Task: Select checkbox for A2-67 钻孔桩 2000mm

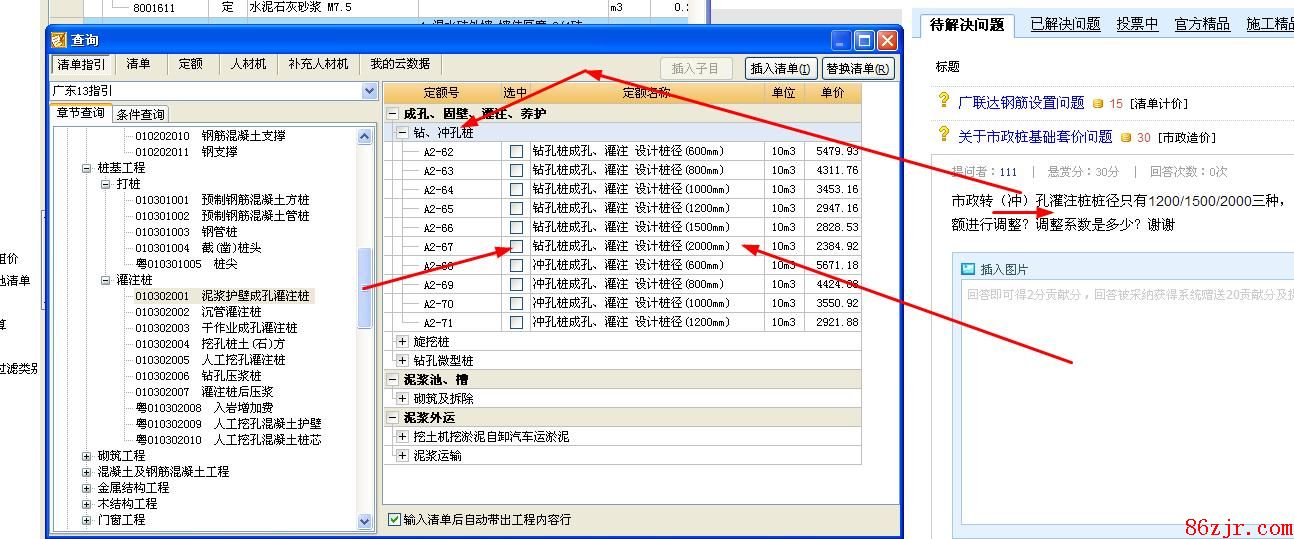Action: 516,246
